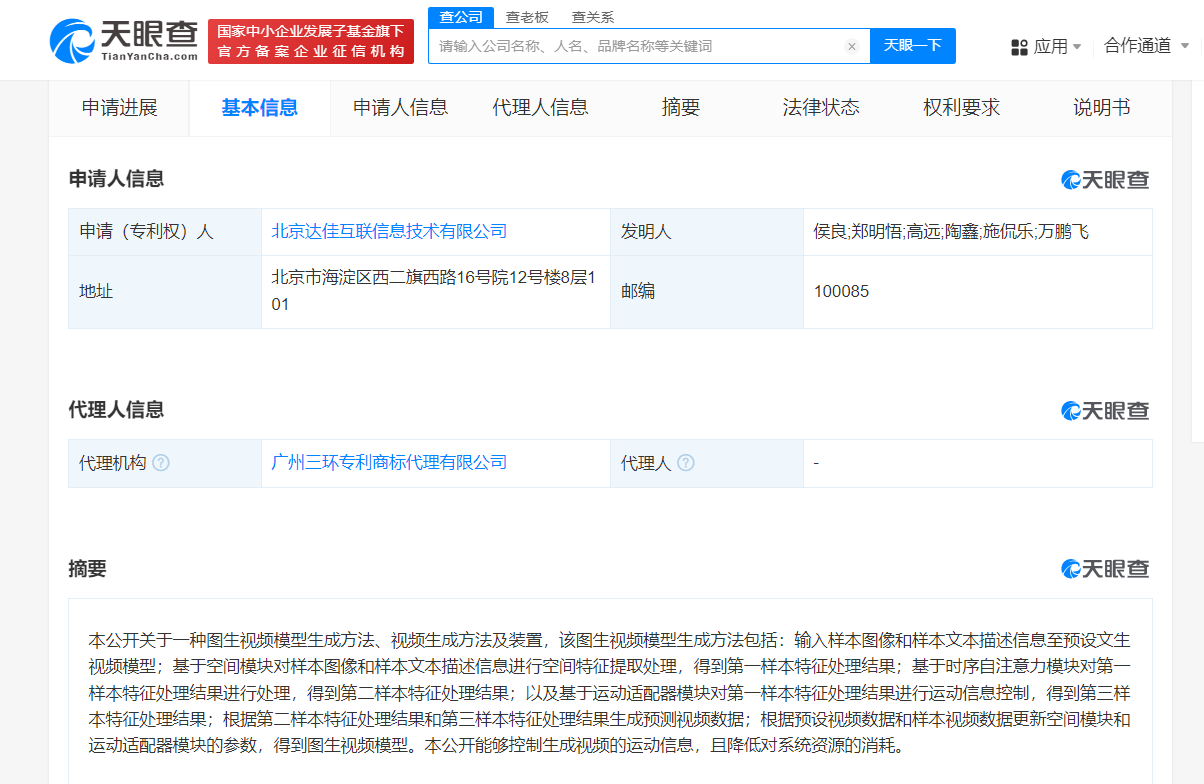The width and height of the screenshot is (1204, 784).
Task: Expand the 应用 dropdown arrow
Action: click(1077, 47)
